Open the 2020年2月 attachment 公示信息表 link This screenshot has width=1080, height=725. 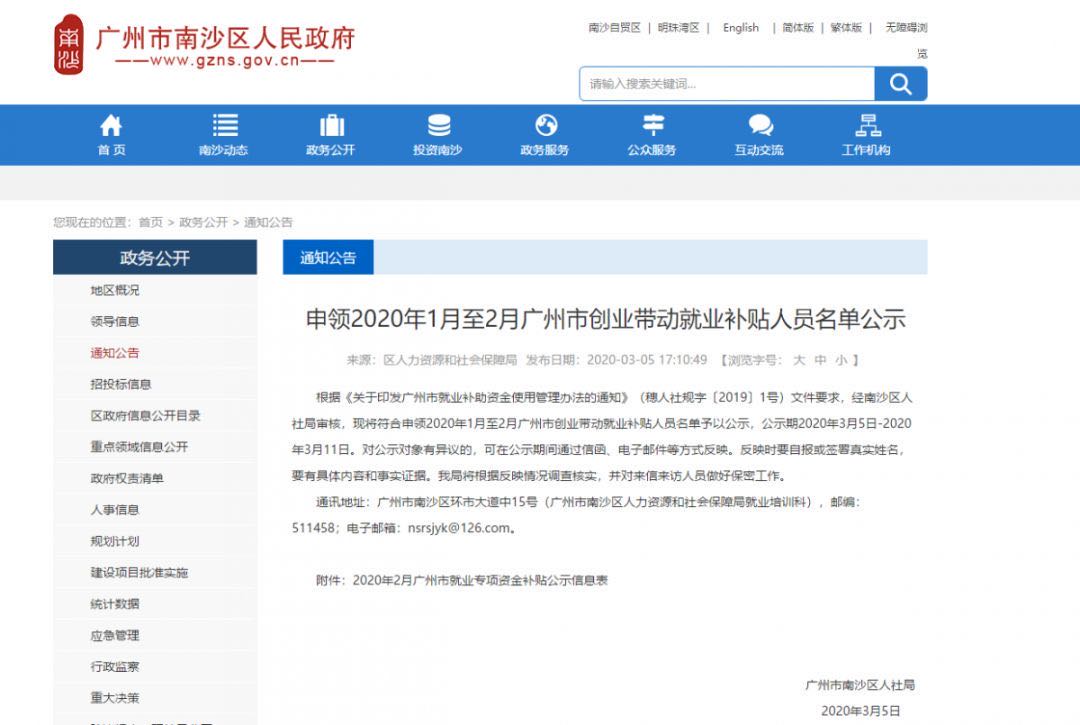pyautogui.click(x=480, y=580)
